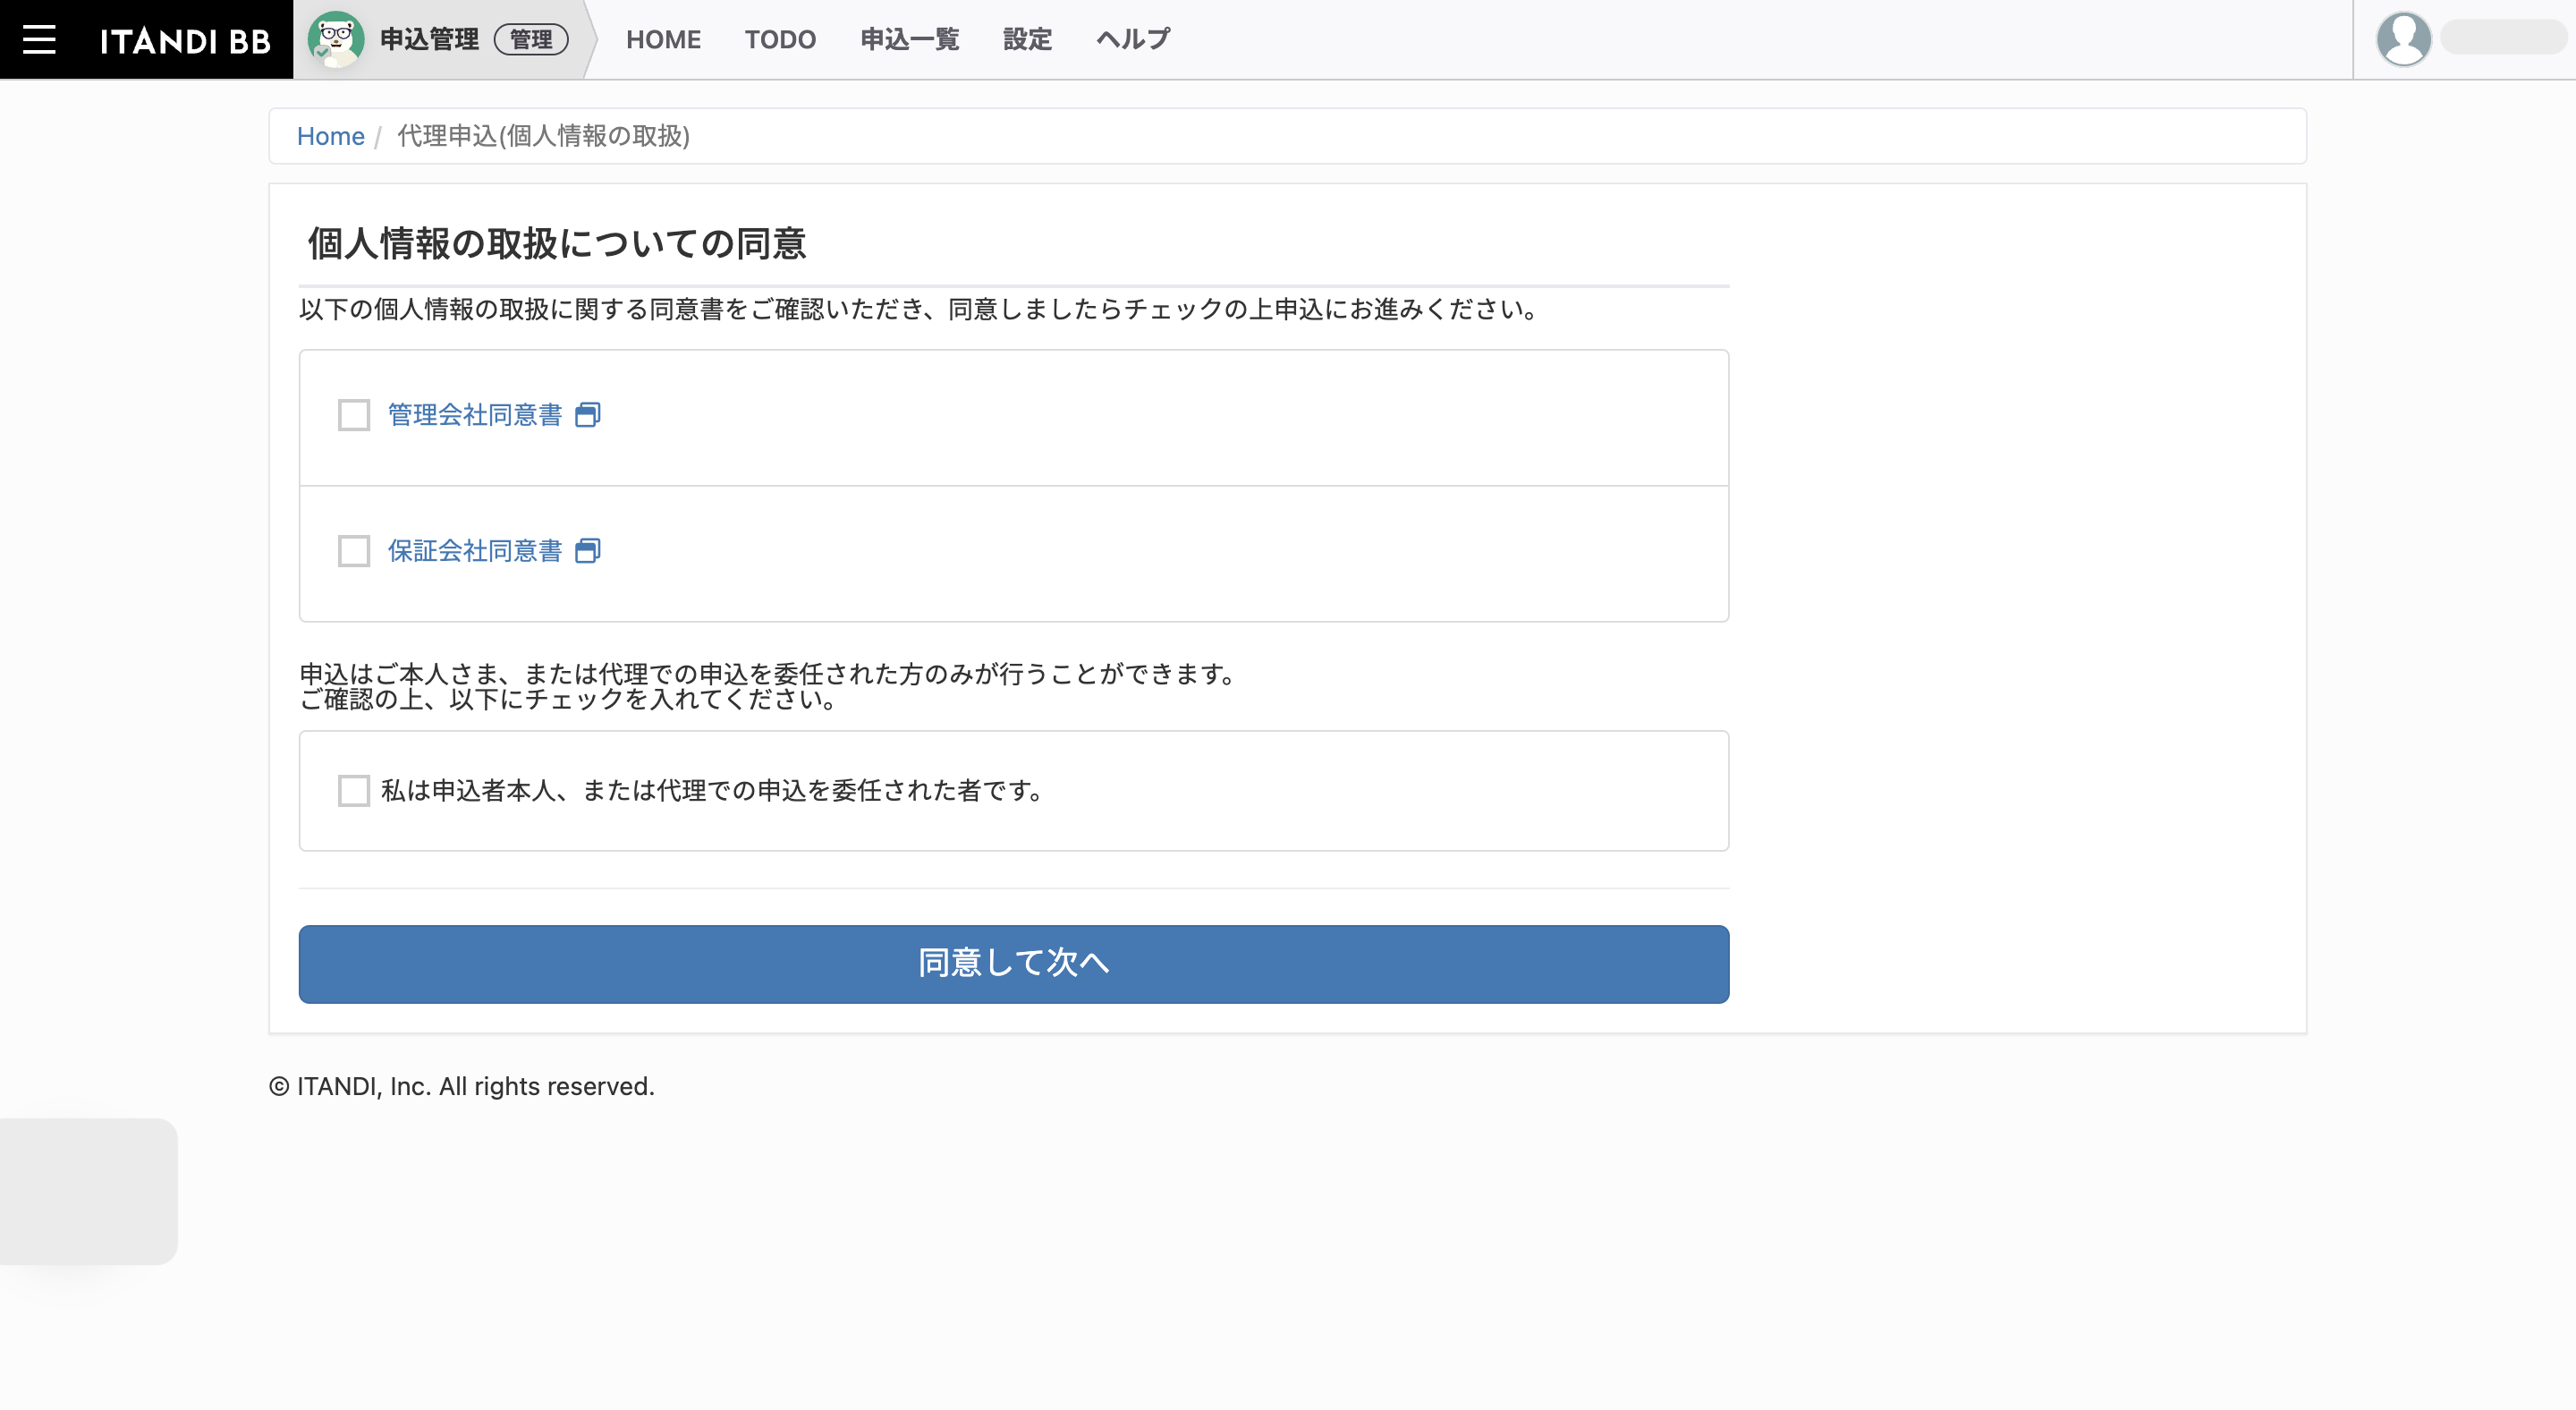
Task: Go to HOME in the navbar
Action: tap(663, 40)
